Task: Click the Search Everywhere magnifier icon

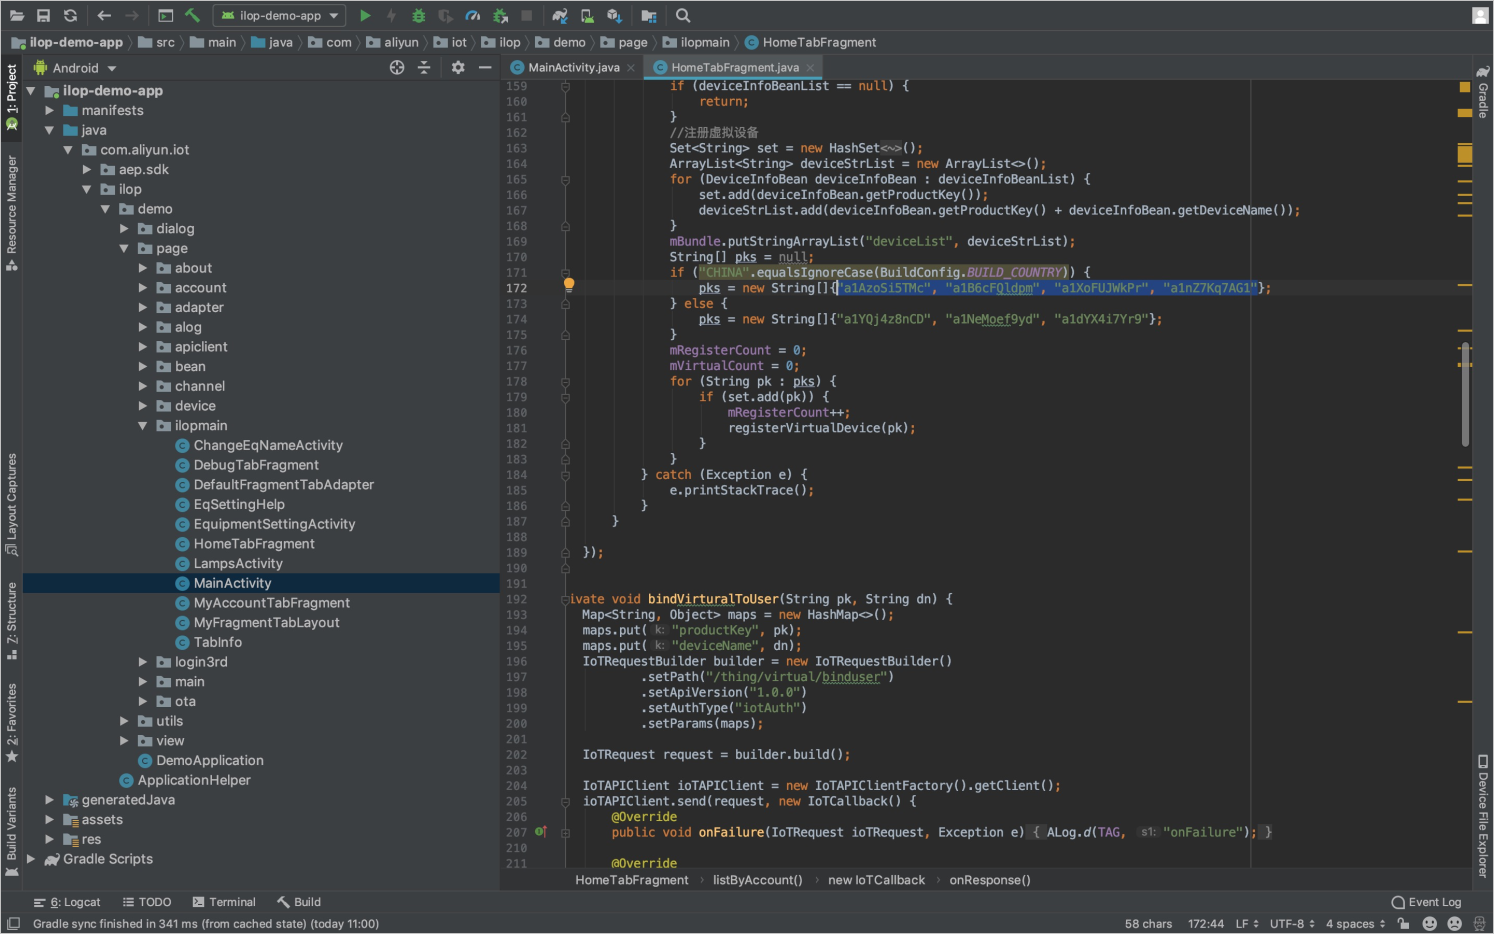Action: 683,16
